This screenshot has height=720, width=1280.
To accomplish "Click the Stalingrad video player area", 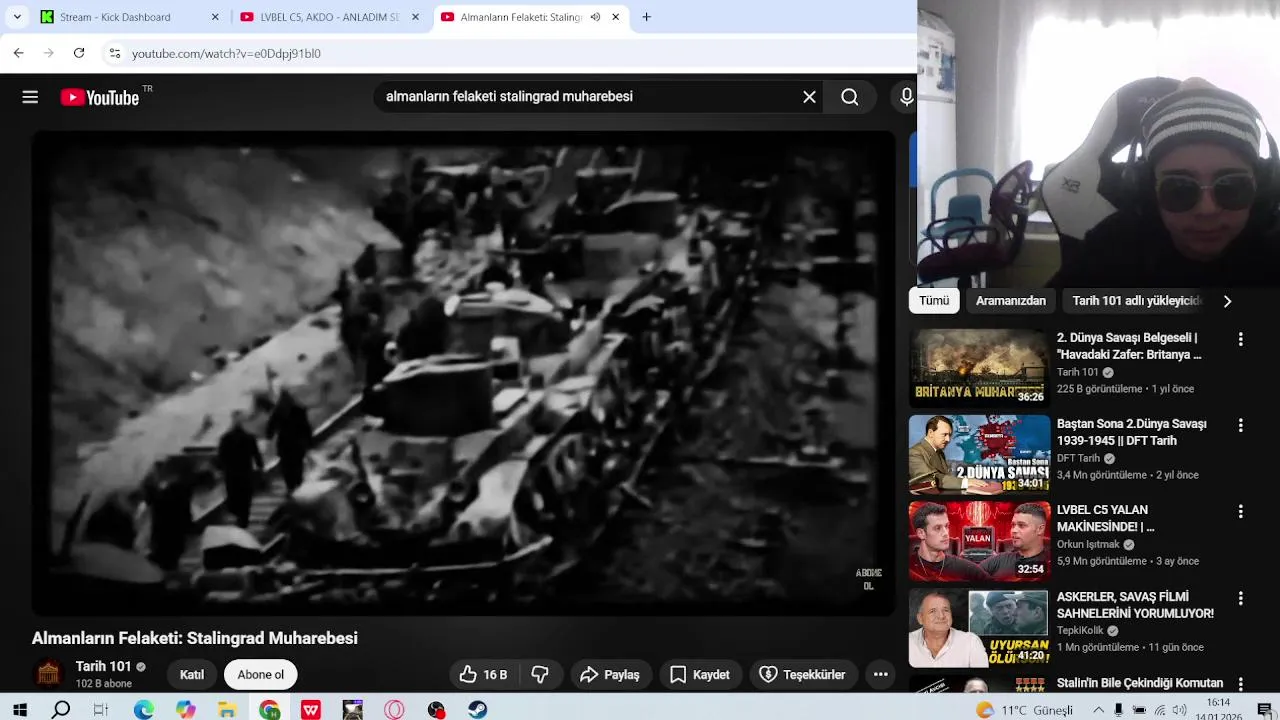I will tap(463, 373).
